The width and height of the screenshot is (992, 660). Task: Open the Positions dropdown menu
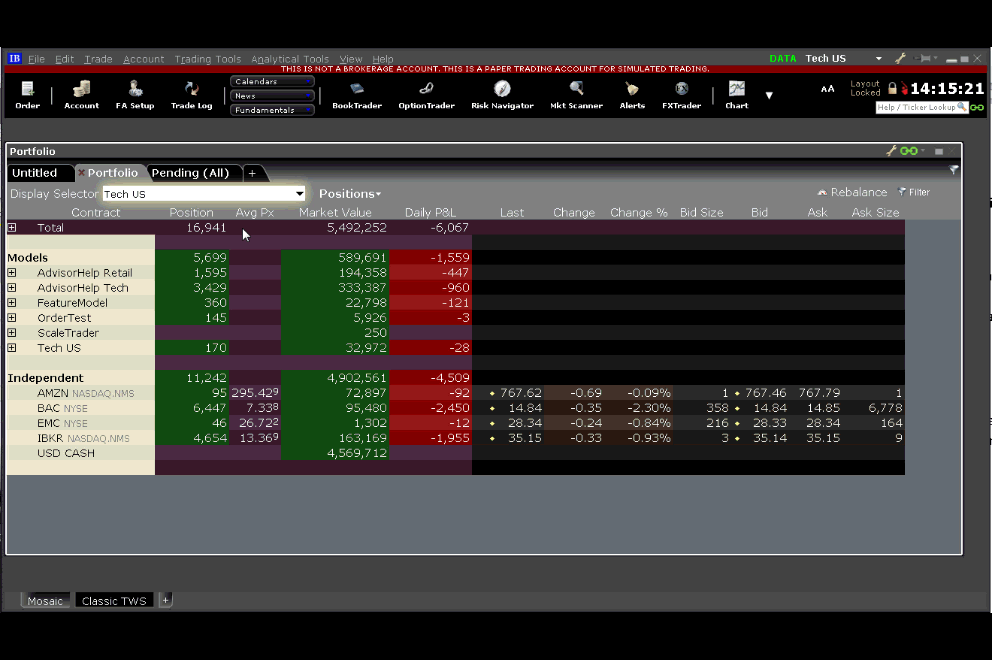(x=349, y=194)
